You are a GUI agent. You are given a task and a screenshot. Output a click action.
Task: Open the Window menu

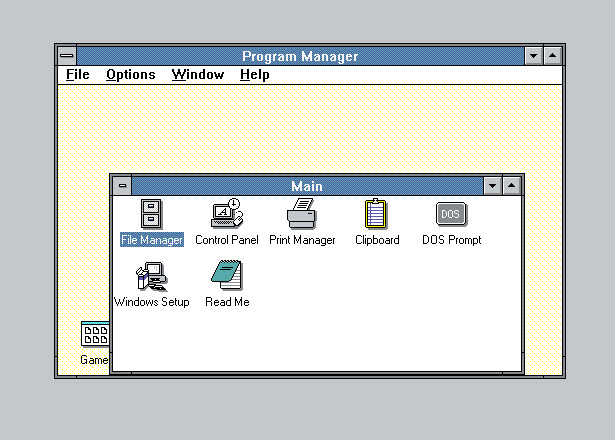[x=198, y=75]
